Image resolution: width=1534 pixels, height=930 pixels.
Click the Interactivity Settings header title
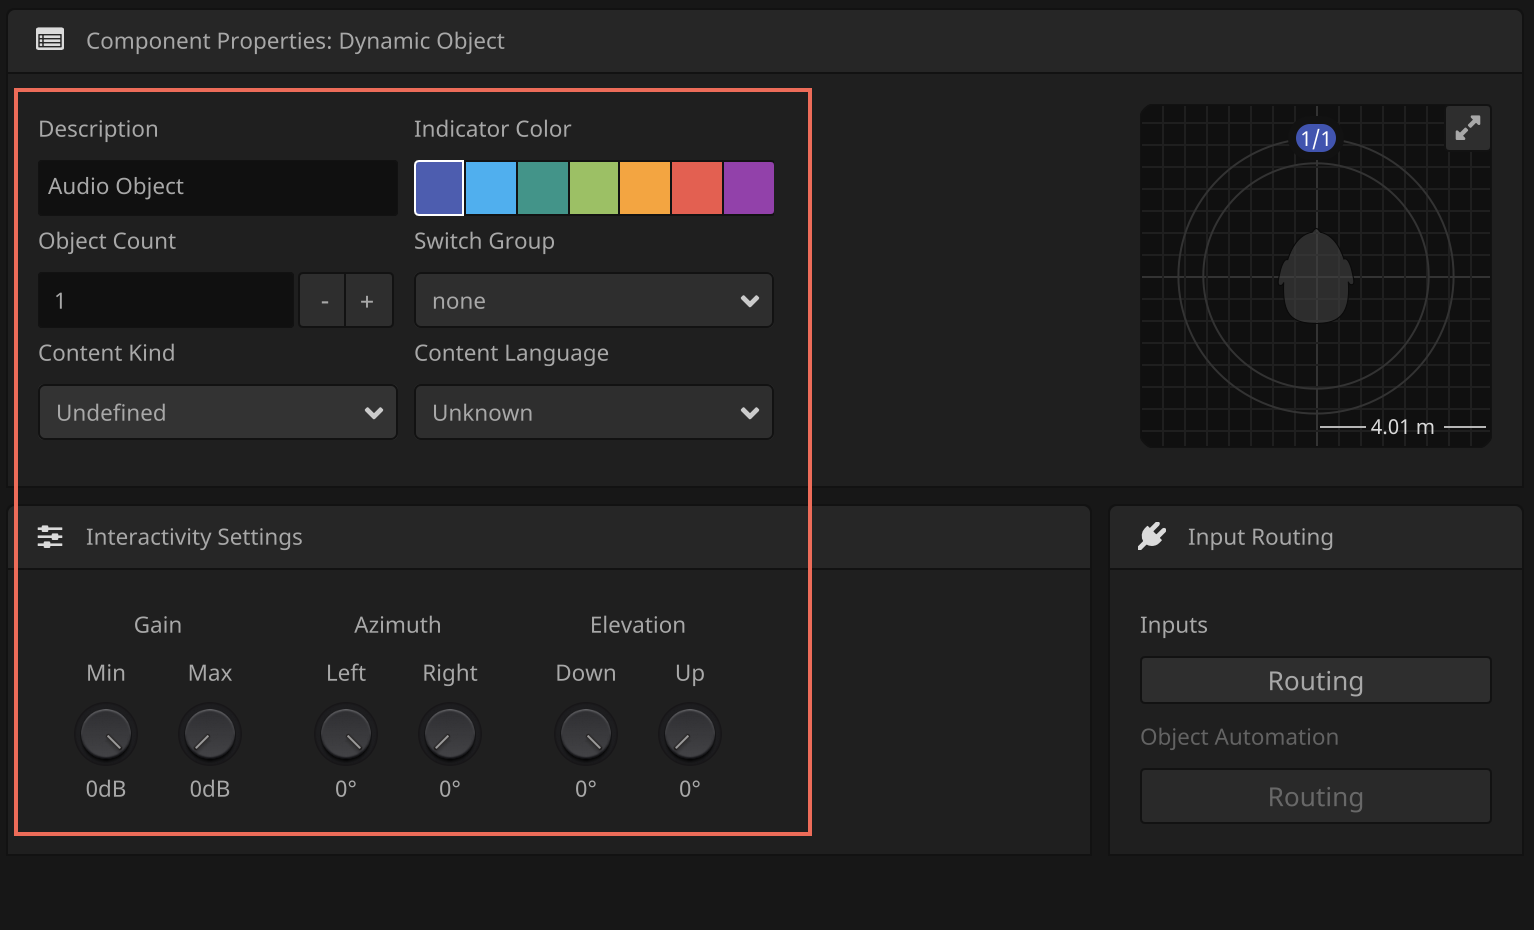pyautogui.click(x=194, y=537)
